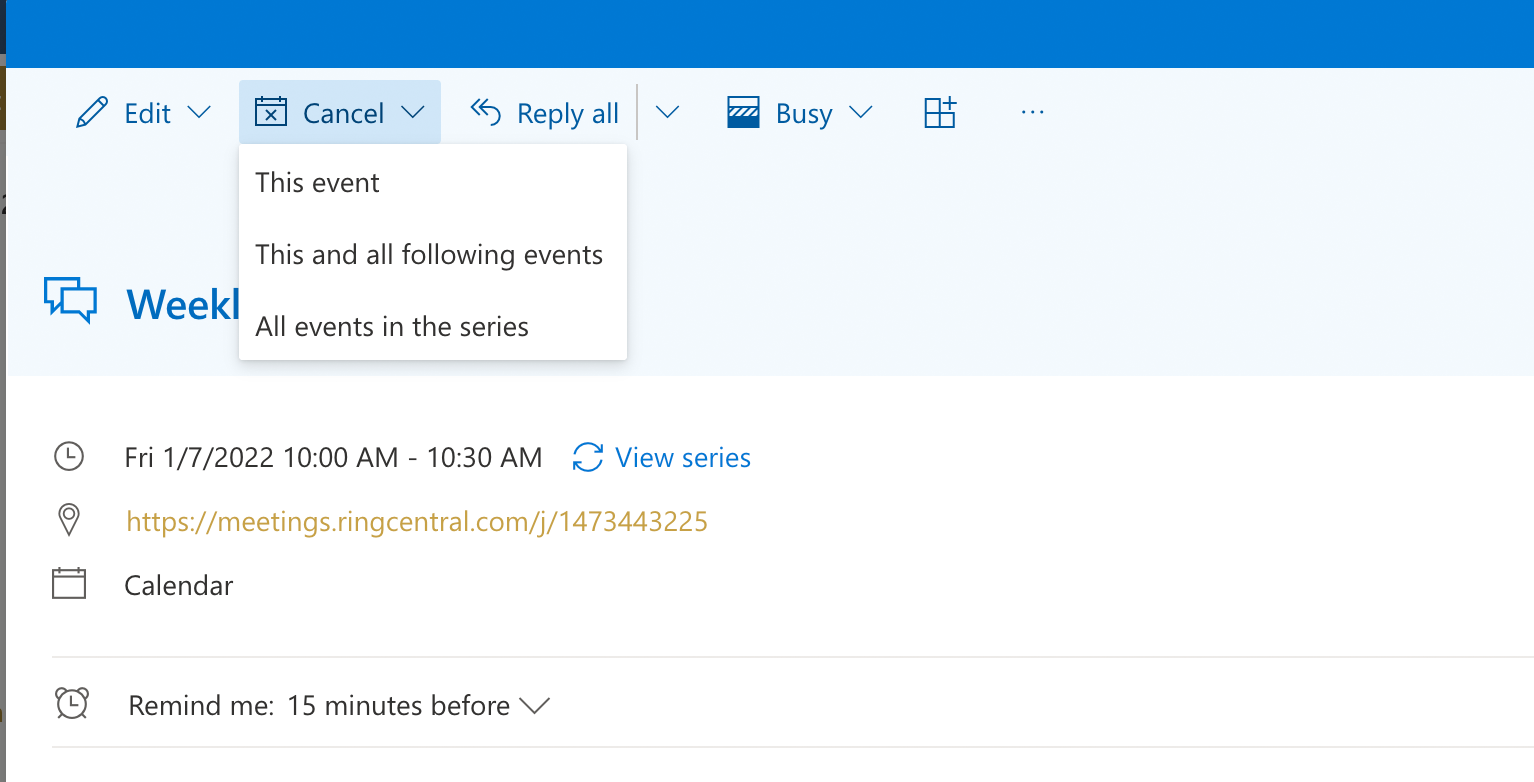Click the reminder alarm clock icon
Viewport: 1534px width, 782px height.
coord(72,704)
